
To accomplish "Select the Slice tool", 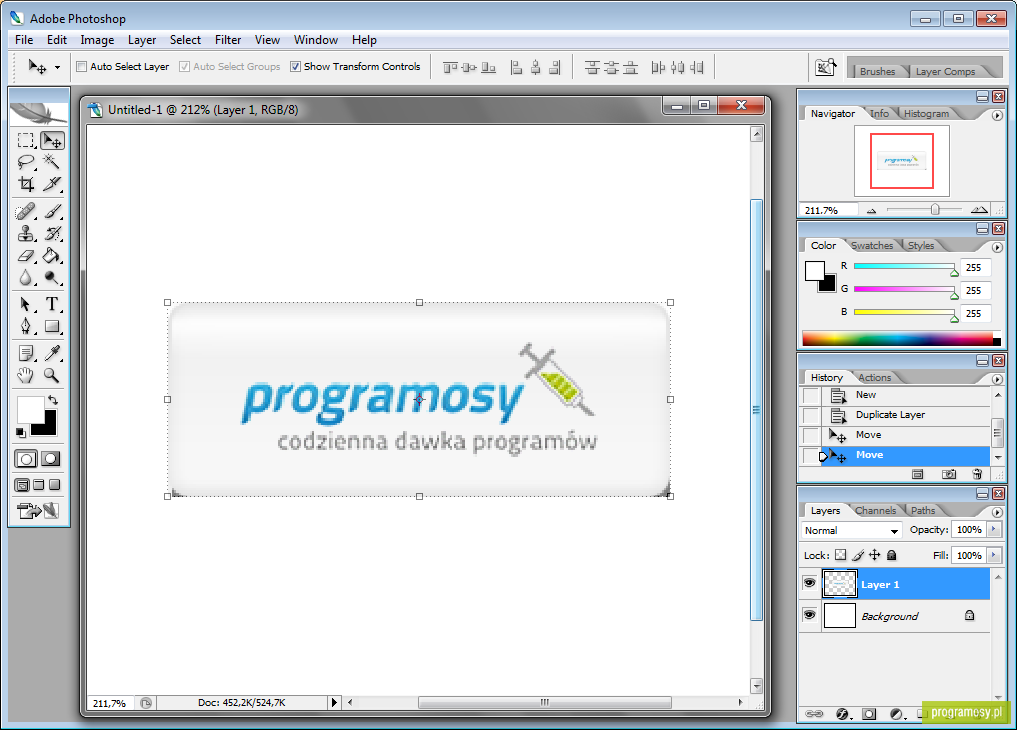I will pos(52,184).
